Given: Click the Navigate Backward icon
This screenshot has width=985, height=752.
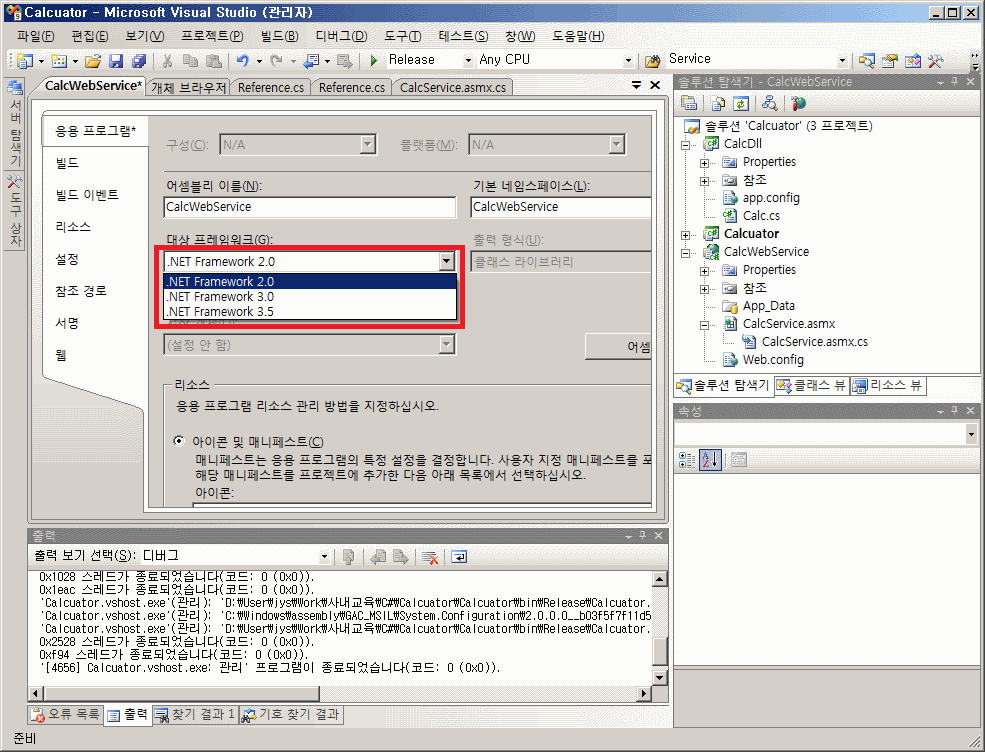Looking at the screenshot, I should coord(311,60).
